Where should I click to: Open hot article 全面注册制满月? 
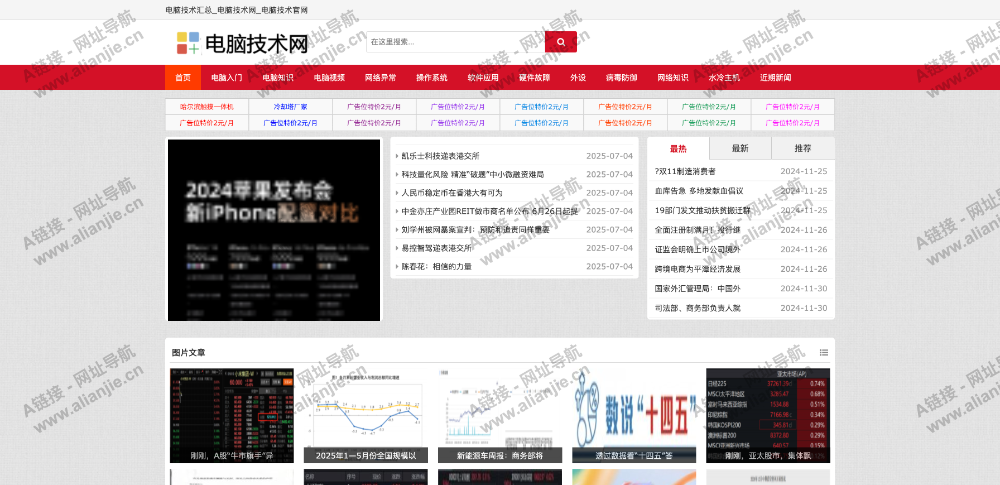698,230
